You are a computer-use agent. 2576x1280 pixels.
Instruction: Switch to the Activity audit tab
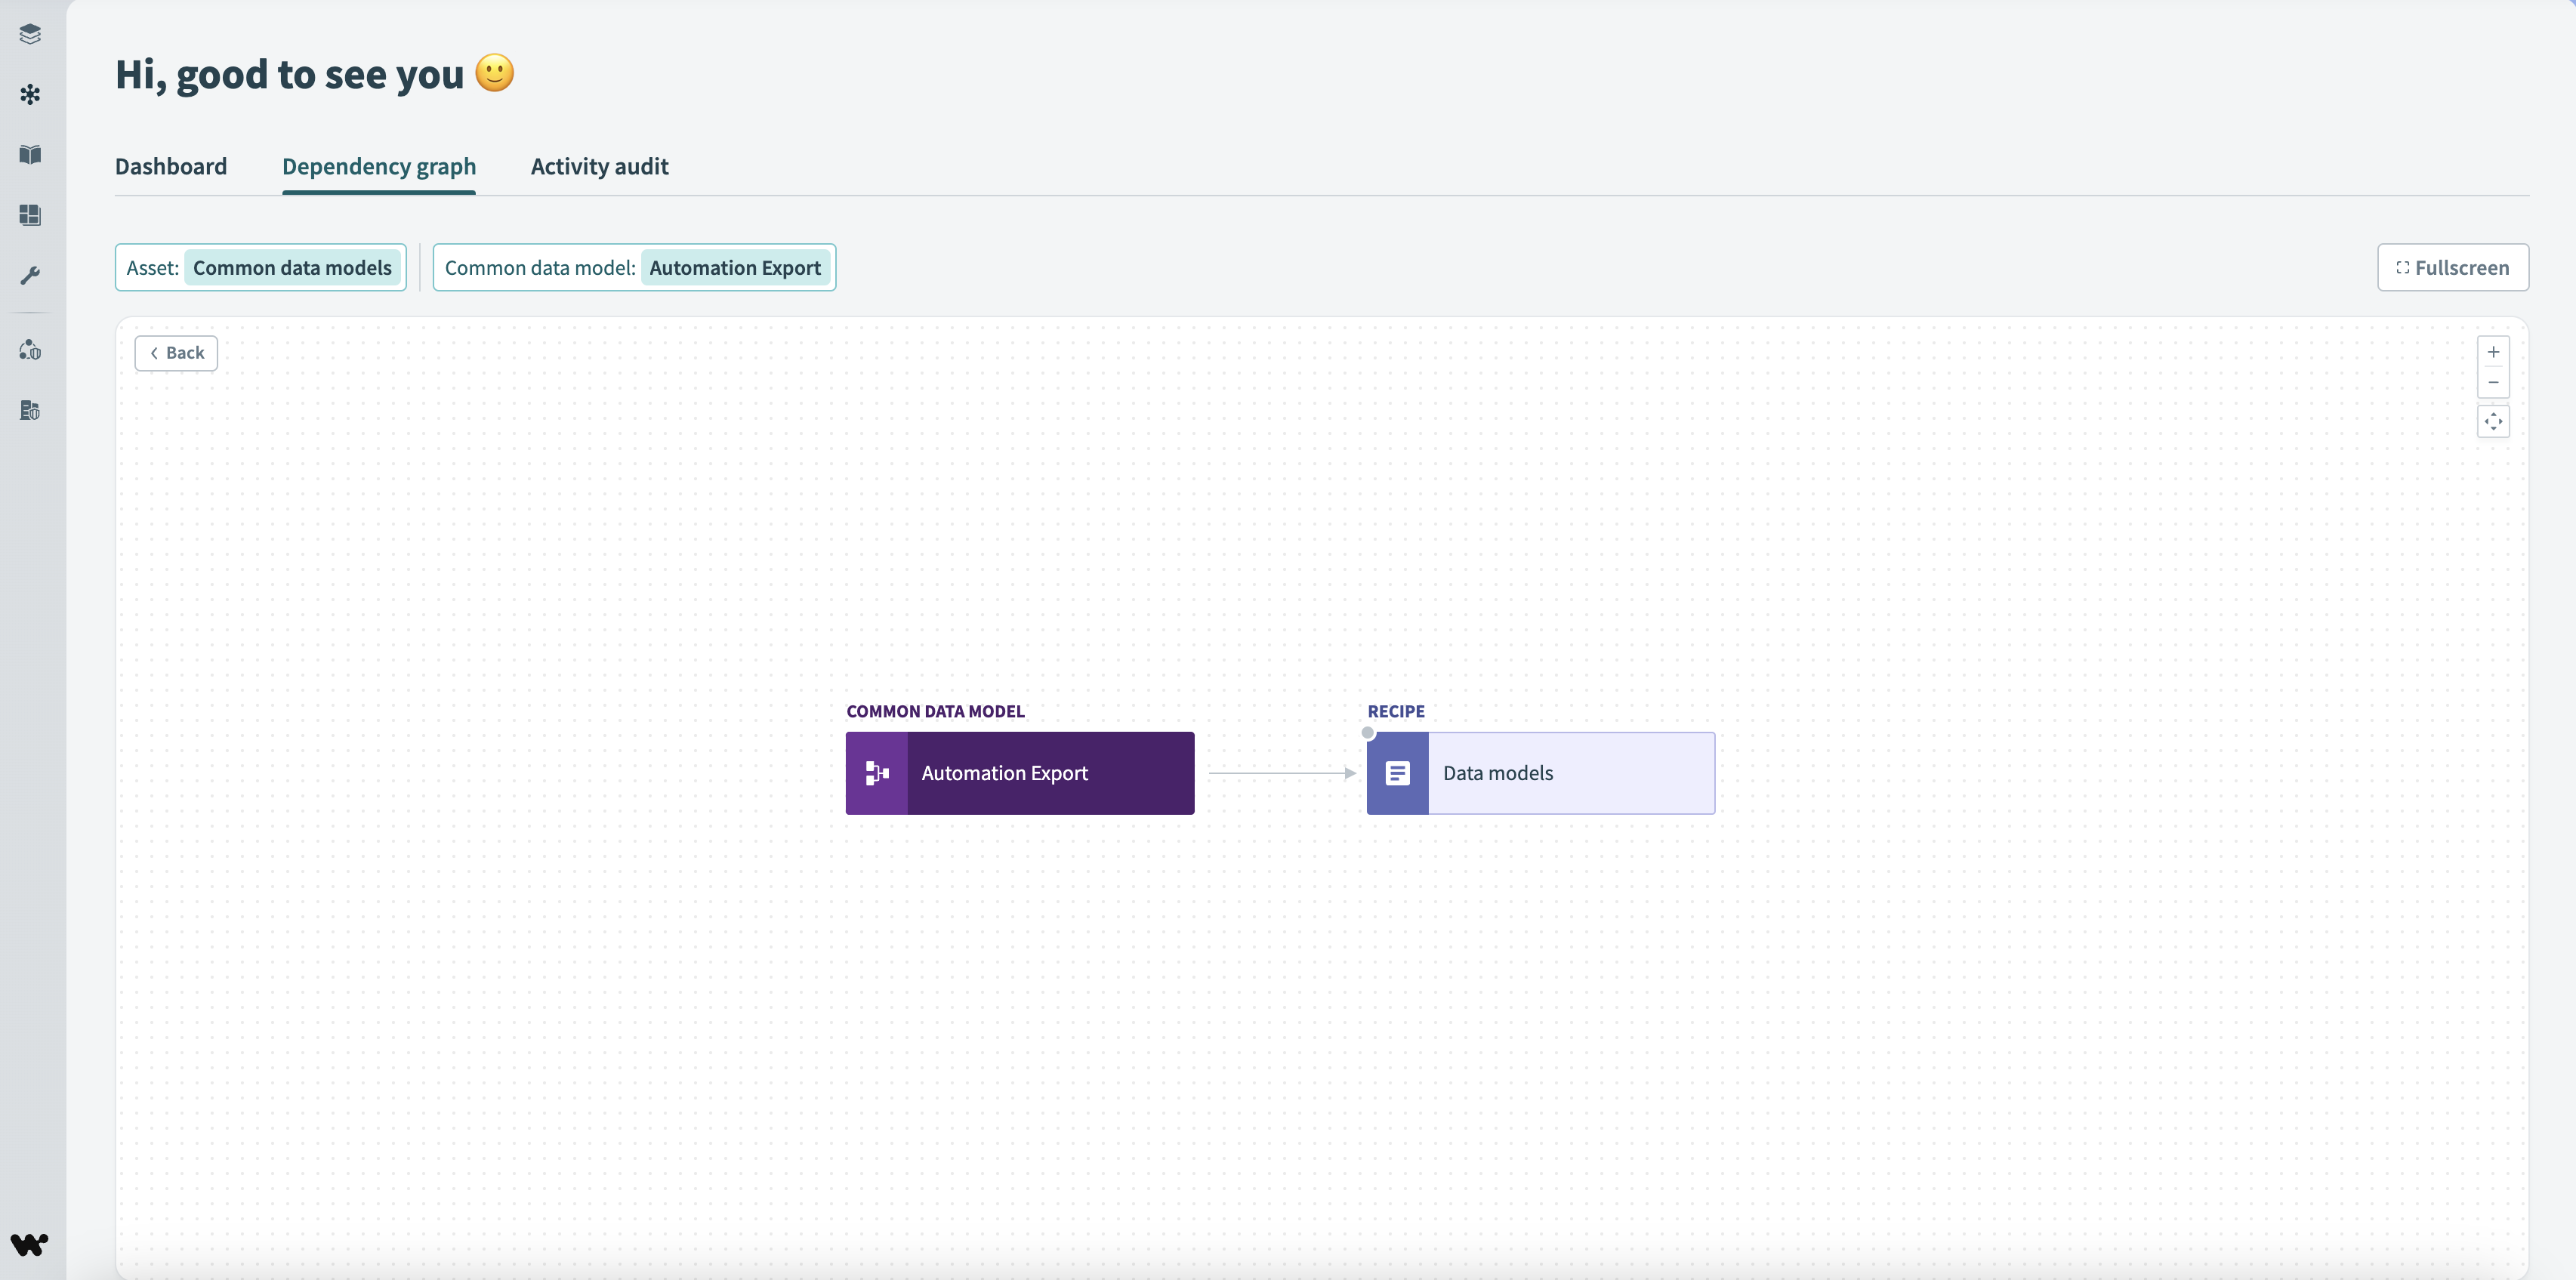[x=599, y=166]
